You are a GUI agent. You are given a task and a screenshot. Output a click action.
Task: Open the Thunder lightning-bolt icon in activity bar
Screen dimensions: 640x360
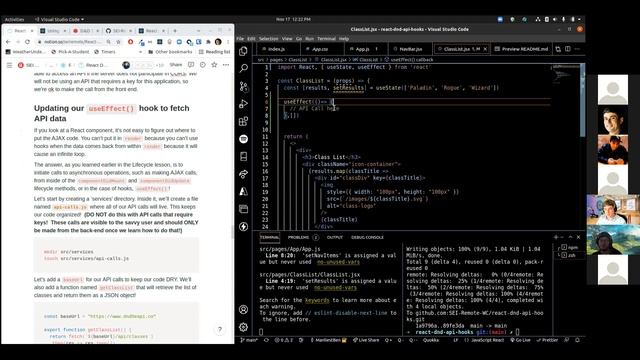click(x=244, y=227)
